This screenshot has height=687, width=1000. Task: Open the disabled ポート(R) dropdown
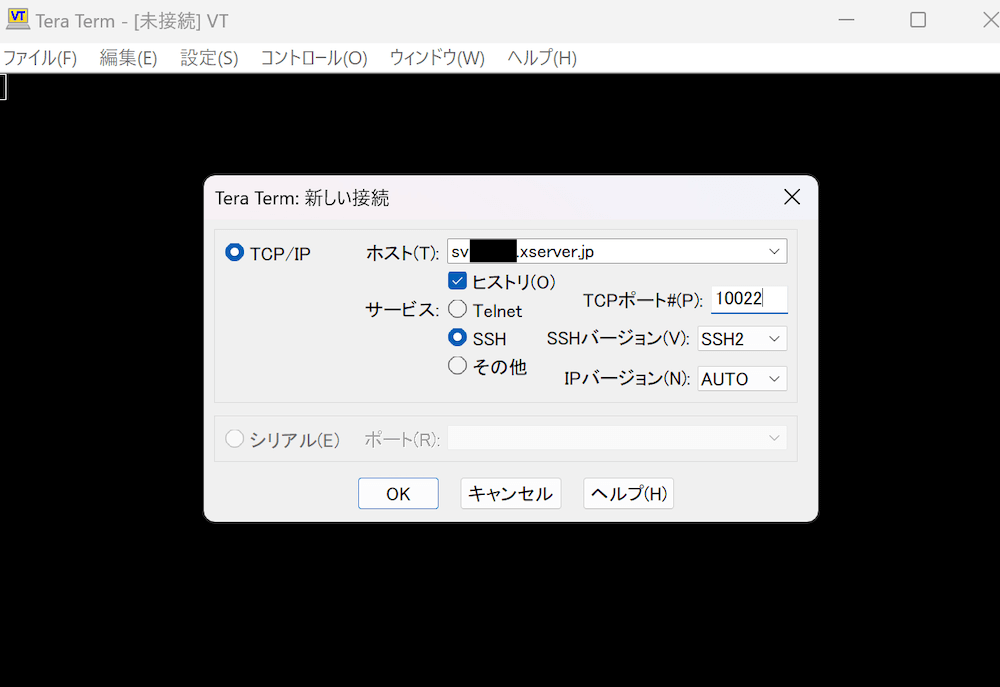617,438
